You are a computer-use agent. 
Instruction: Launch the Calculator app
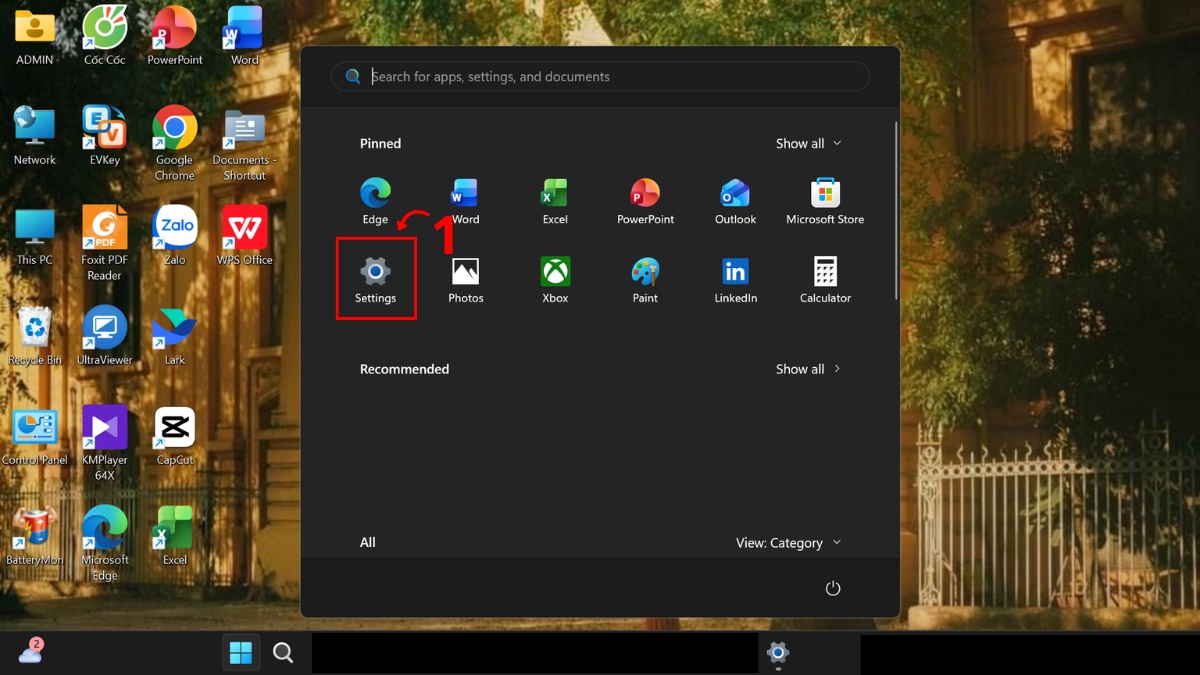coord(825,278)
